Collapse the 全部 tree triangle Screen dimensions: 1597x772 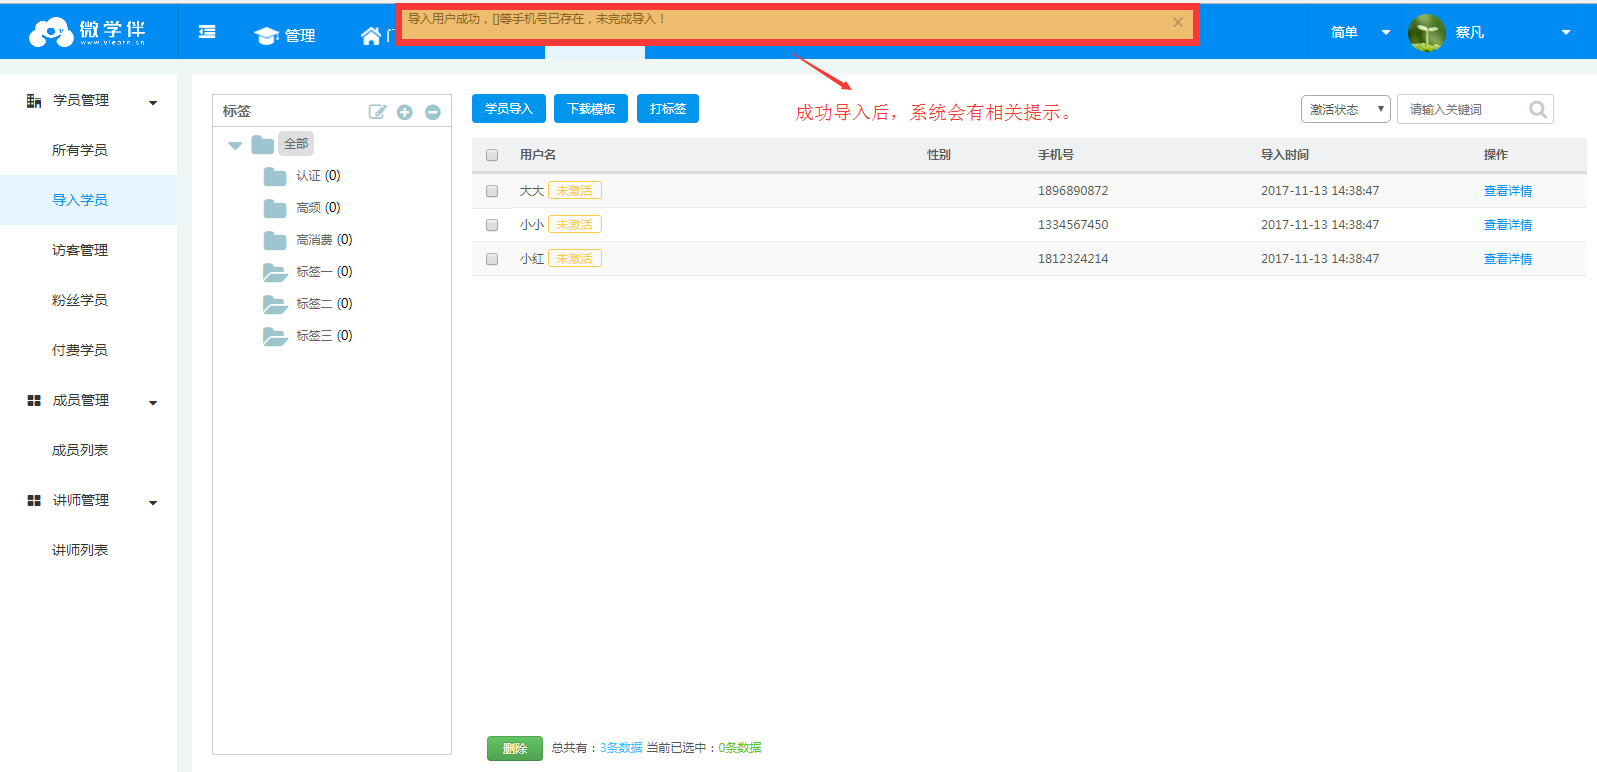[235, 145]
